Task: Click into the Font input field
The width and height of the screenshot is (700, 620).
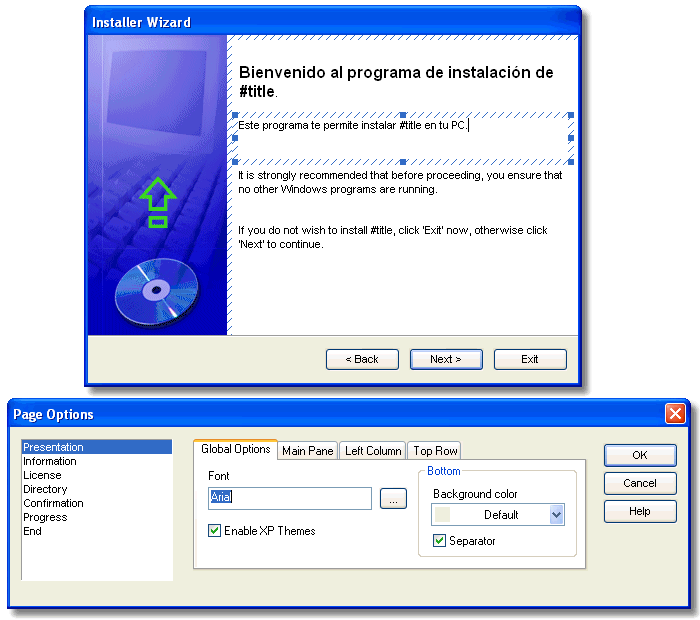Action: point(290,498)
